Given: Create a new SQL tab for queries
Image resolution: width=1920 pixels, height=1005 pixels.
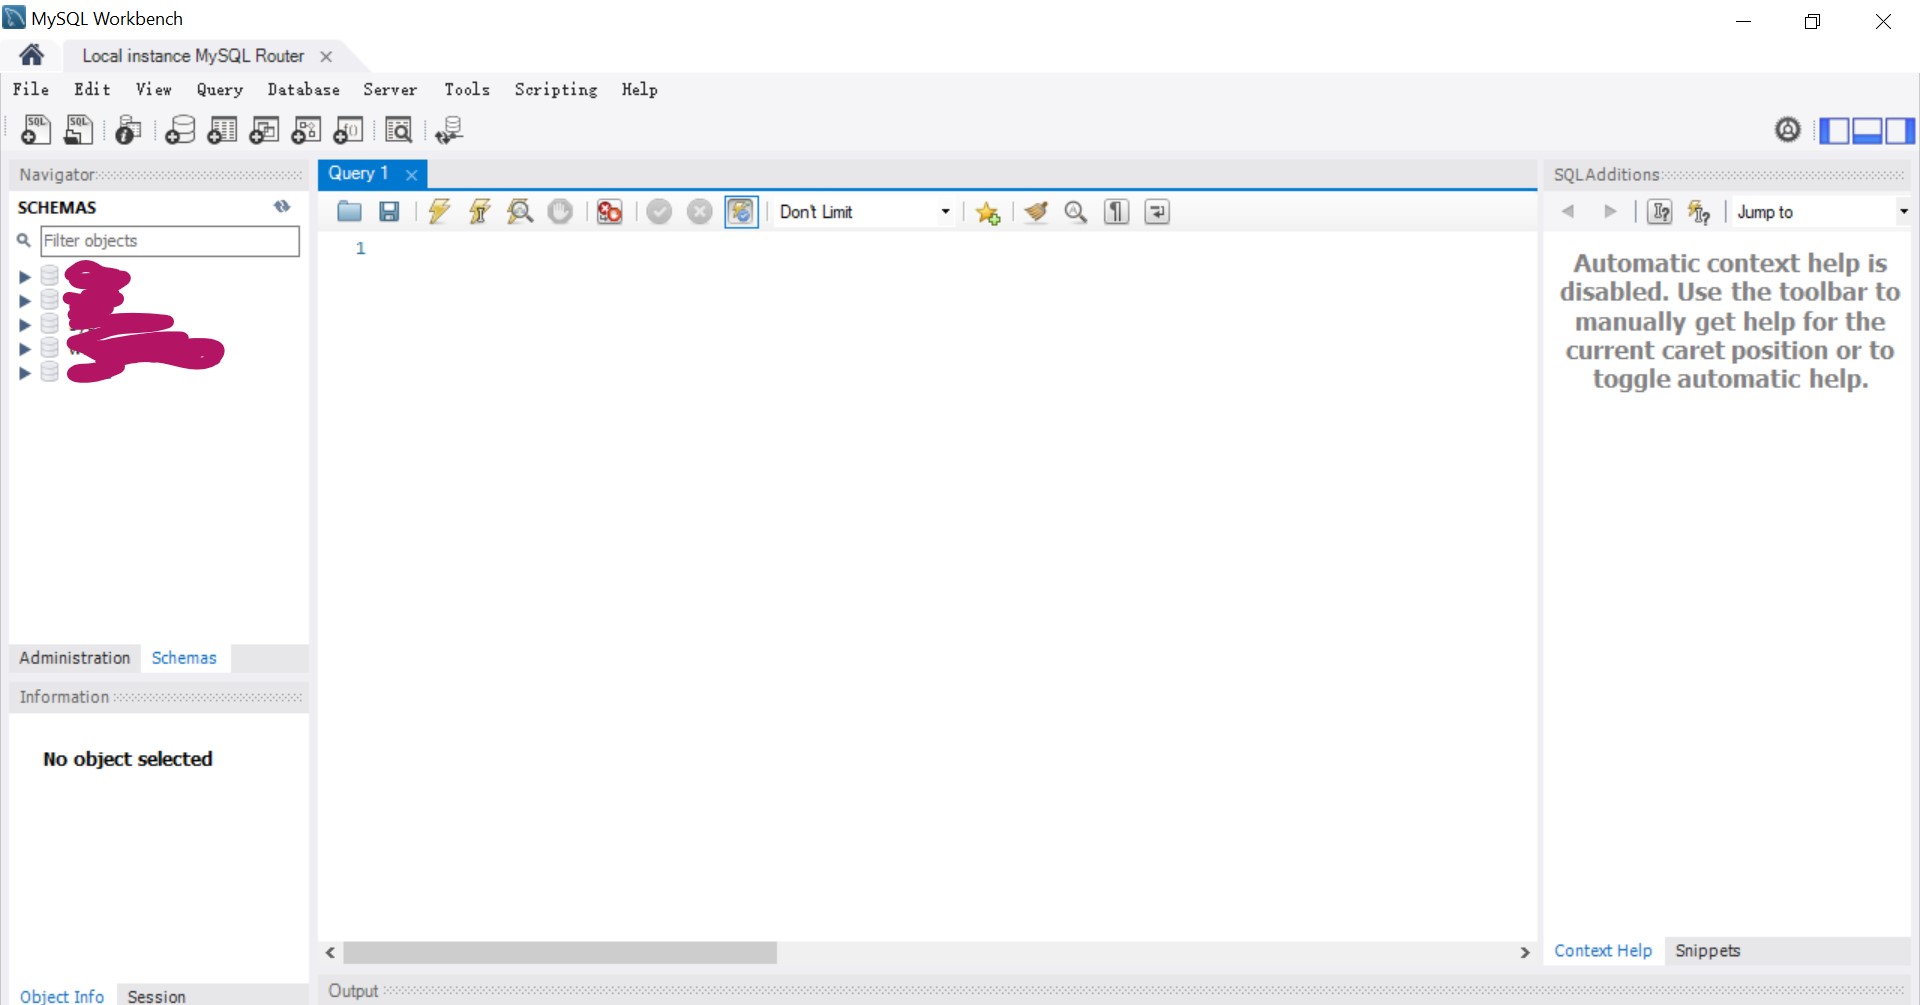Looking at the screenshot, I should pyautogui.click(x=36, y=130).
